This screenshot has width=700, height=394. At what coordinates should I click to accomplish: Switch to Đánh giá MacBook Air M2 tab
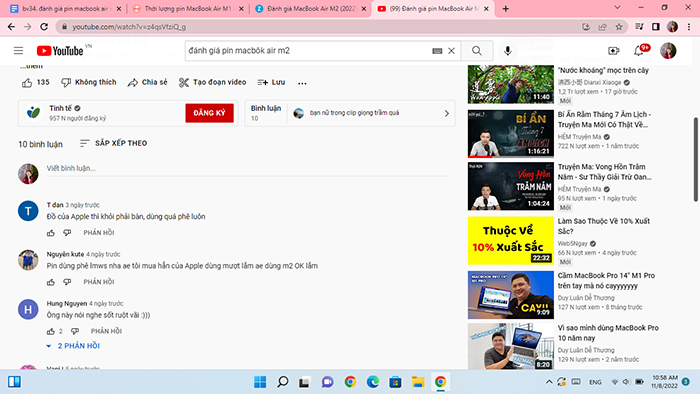[311, 8]
